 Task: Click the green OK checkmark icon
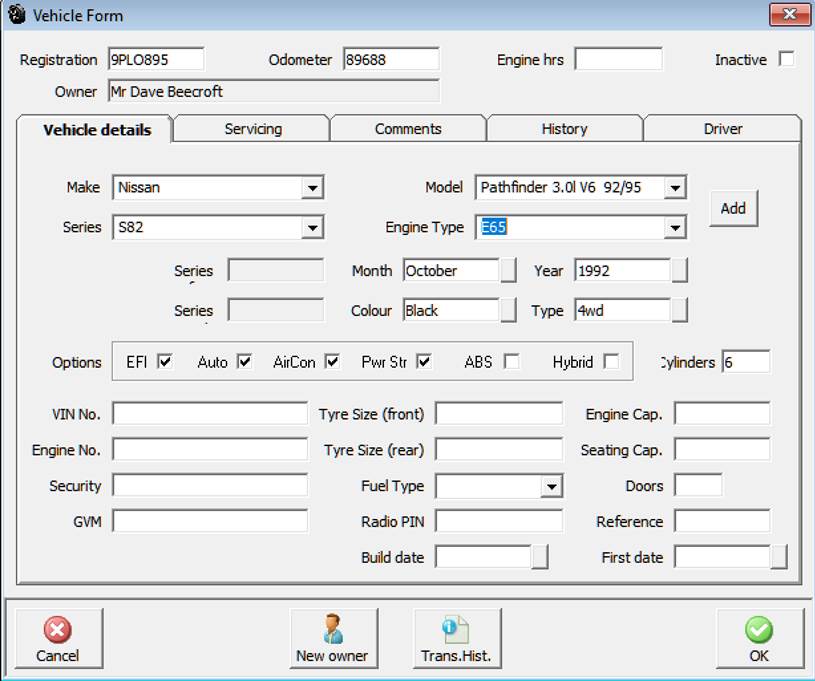[x=759, y=630]
